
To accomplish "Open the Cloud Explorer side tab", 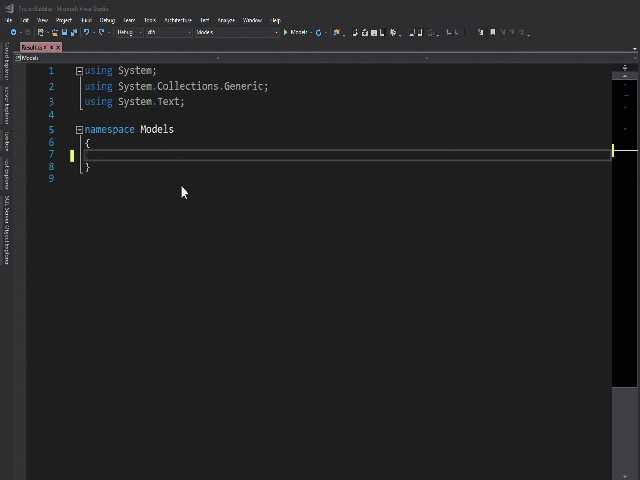I will (7, 61).
